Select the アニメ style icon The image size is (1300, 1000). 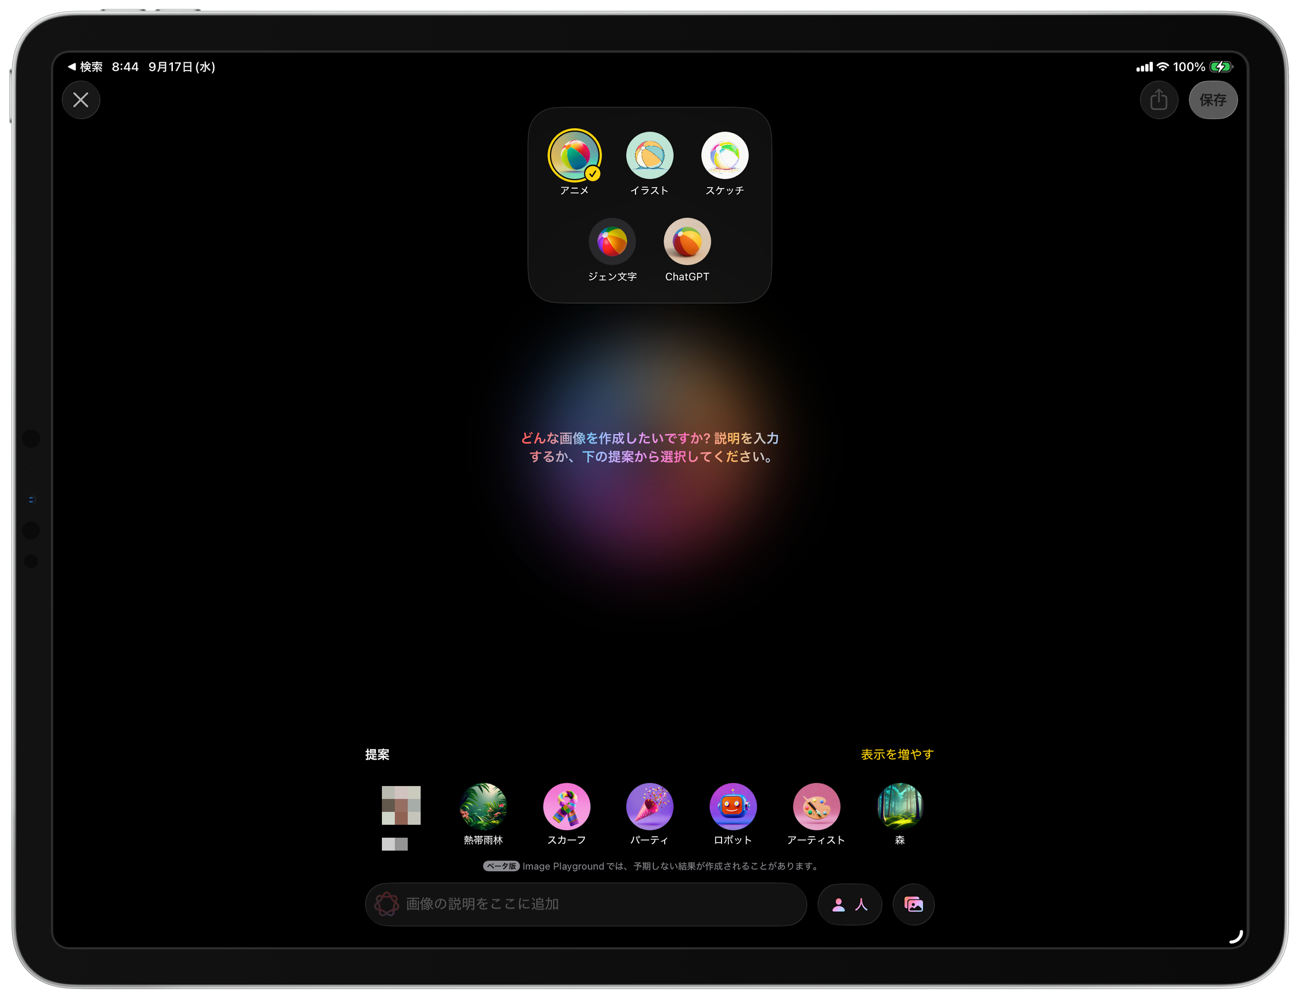pos(576,155)
